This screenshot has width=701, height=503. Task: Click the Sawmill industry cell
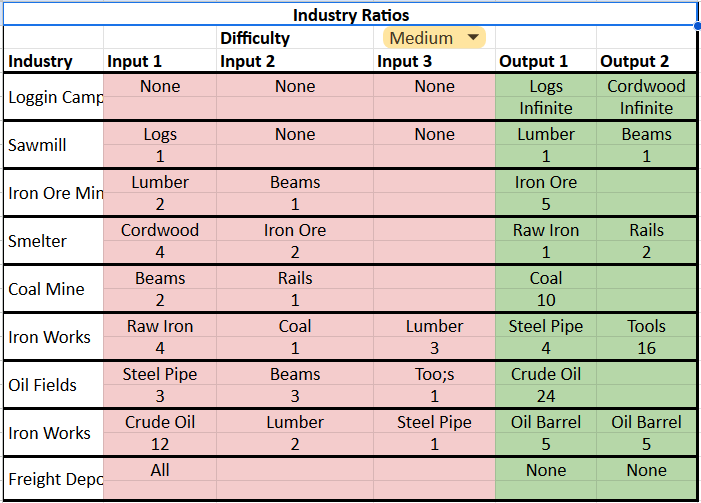pyautogui.click(x=38, y=145)
